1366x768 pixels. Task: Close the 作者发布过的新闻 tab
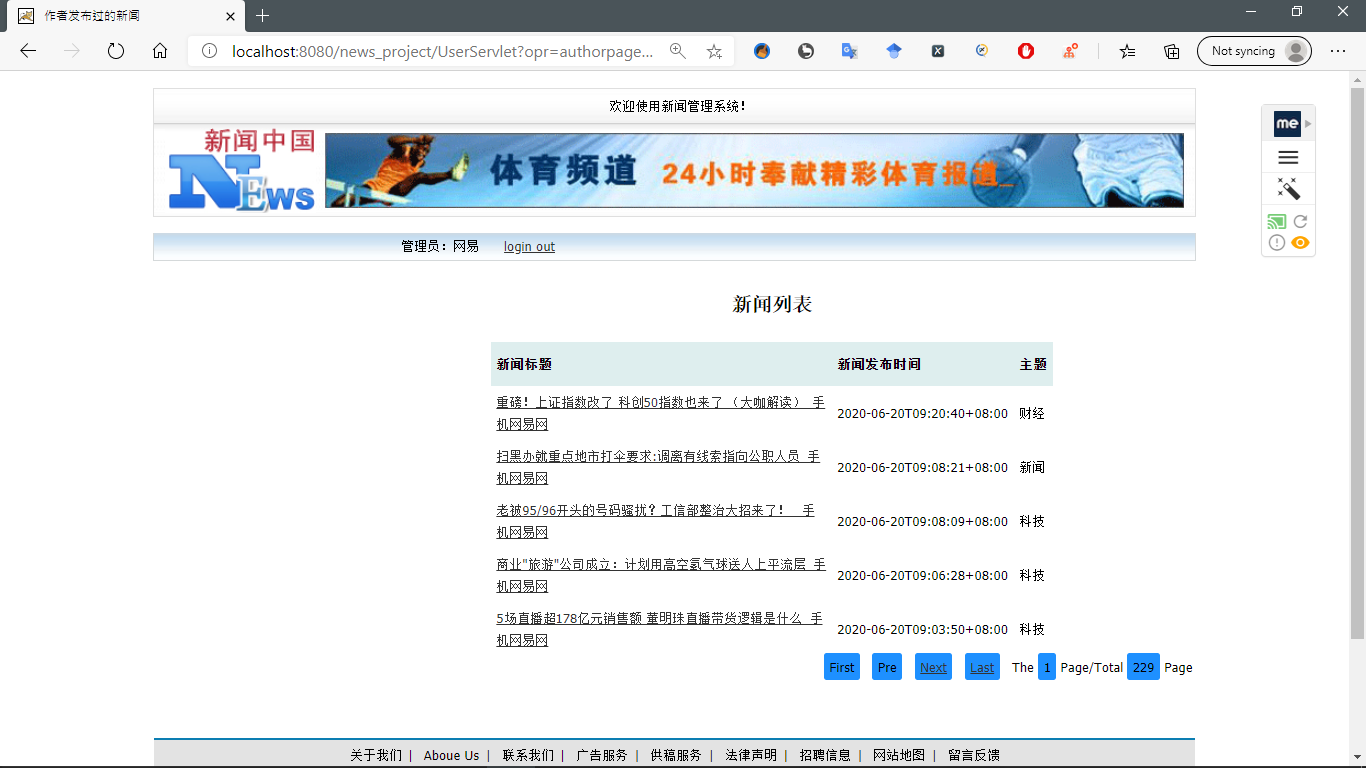230,16
